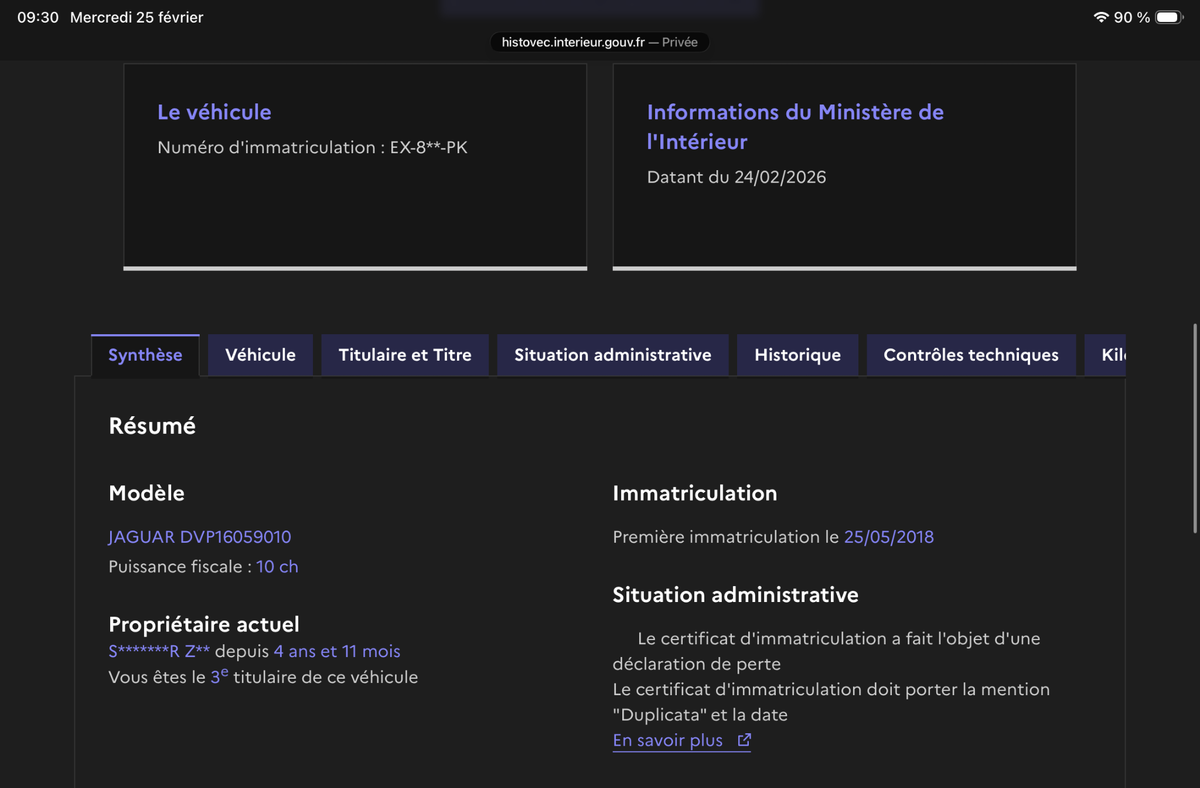1200x788 pixels.
Task: Click the 10 ch fiscal power value
Action: point(277,567)
